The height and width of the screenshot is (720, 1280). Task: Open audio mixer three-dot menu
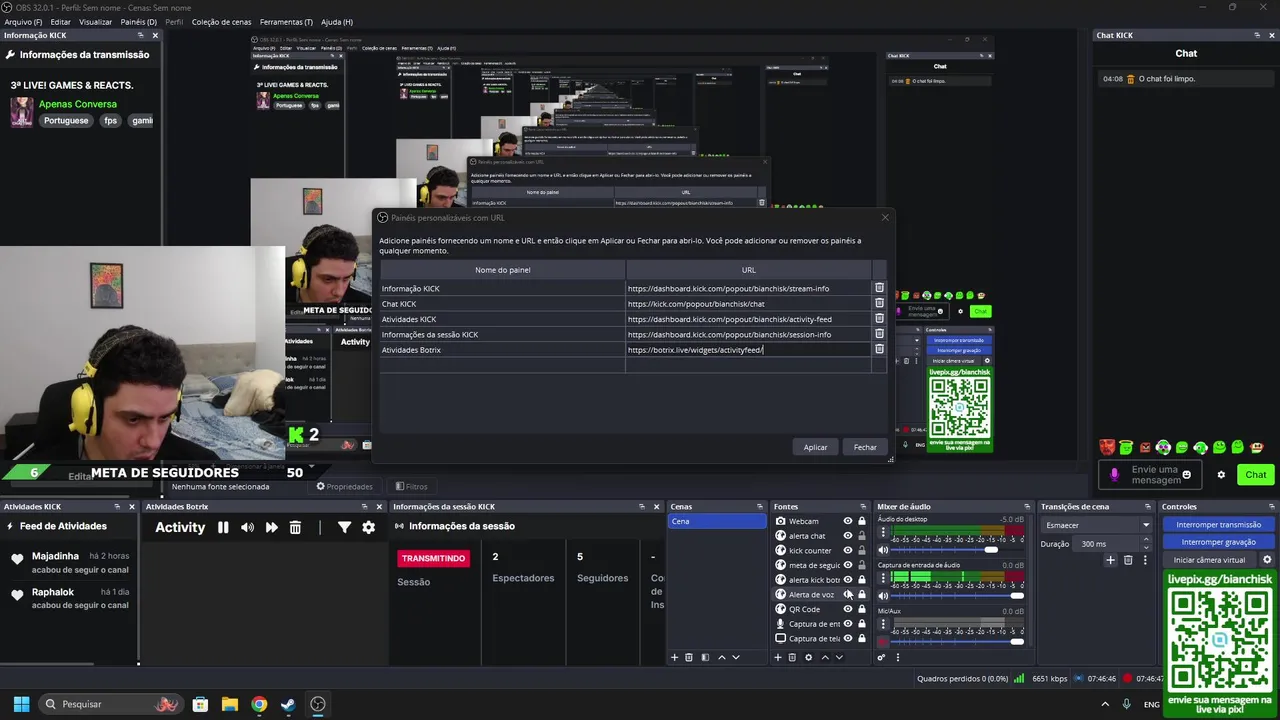tap(897, 657)
